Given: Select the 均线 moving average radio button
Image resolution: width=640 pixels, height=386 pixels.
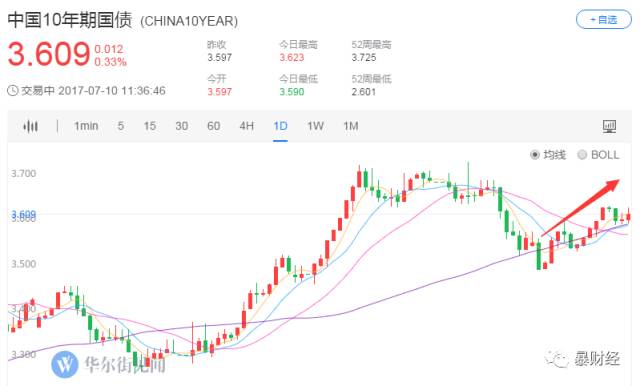Looking at the screenshot, I should click(x=535, y=155).
